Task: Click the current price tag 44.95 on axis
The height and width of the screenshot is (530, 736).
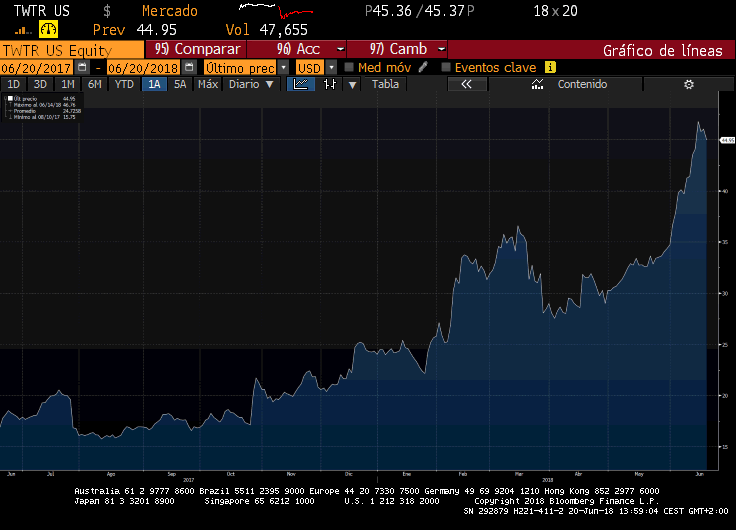Action: tap(727, 140)
